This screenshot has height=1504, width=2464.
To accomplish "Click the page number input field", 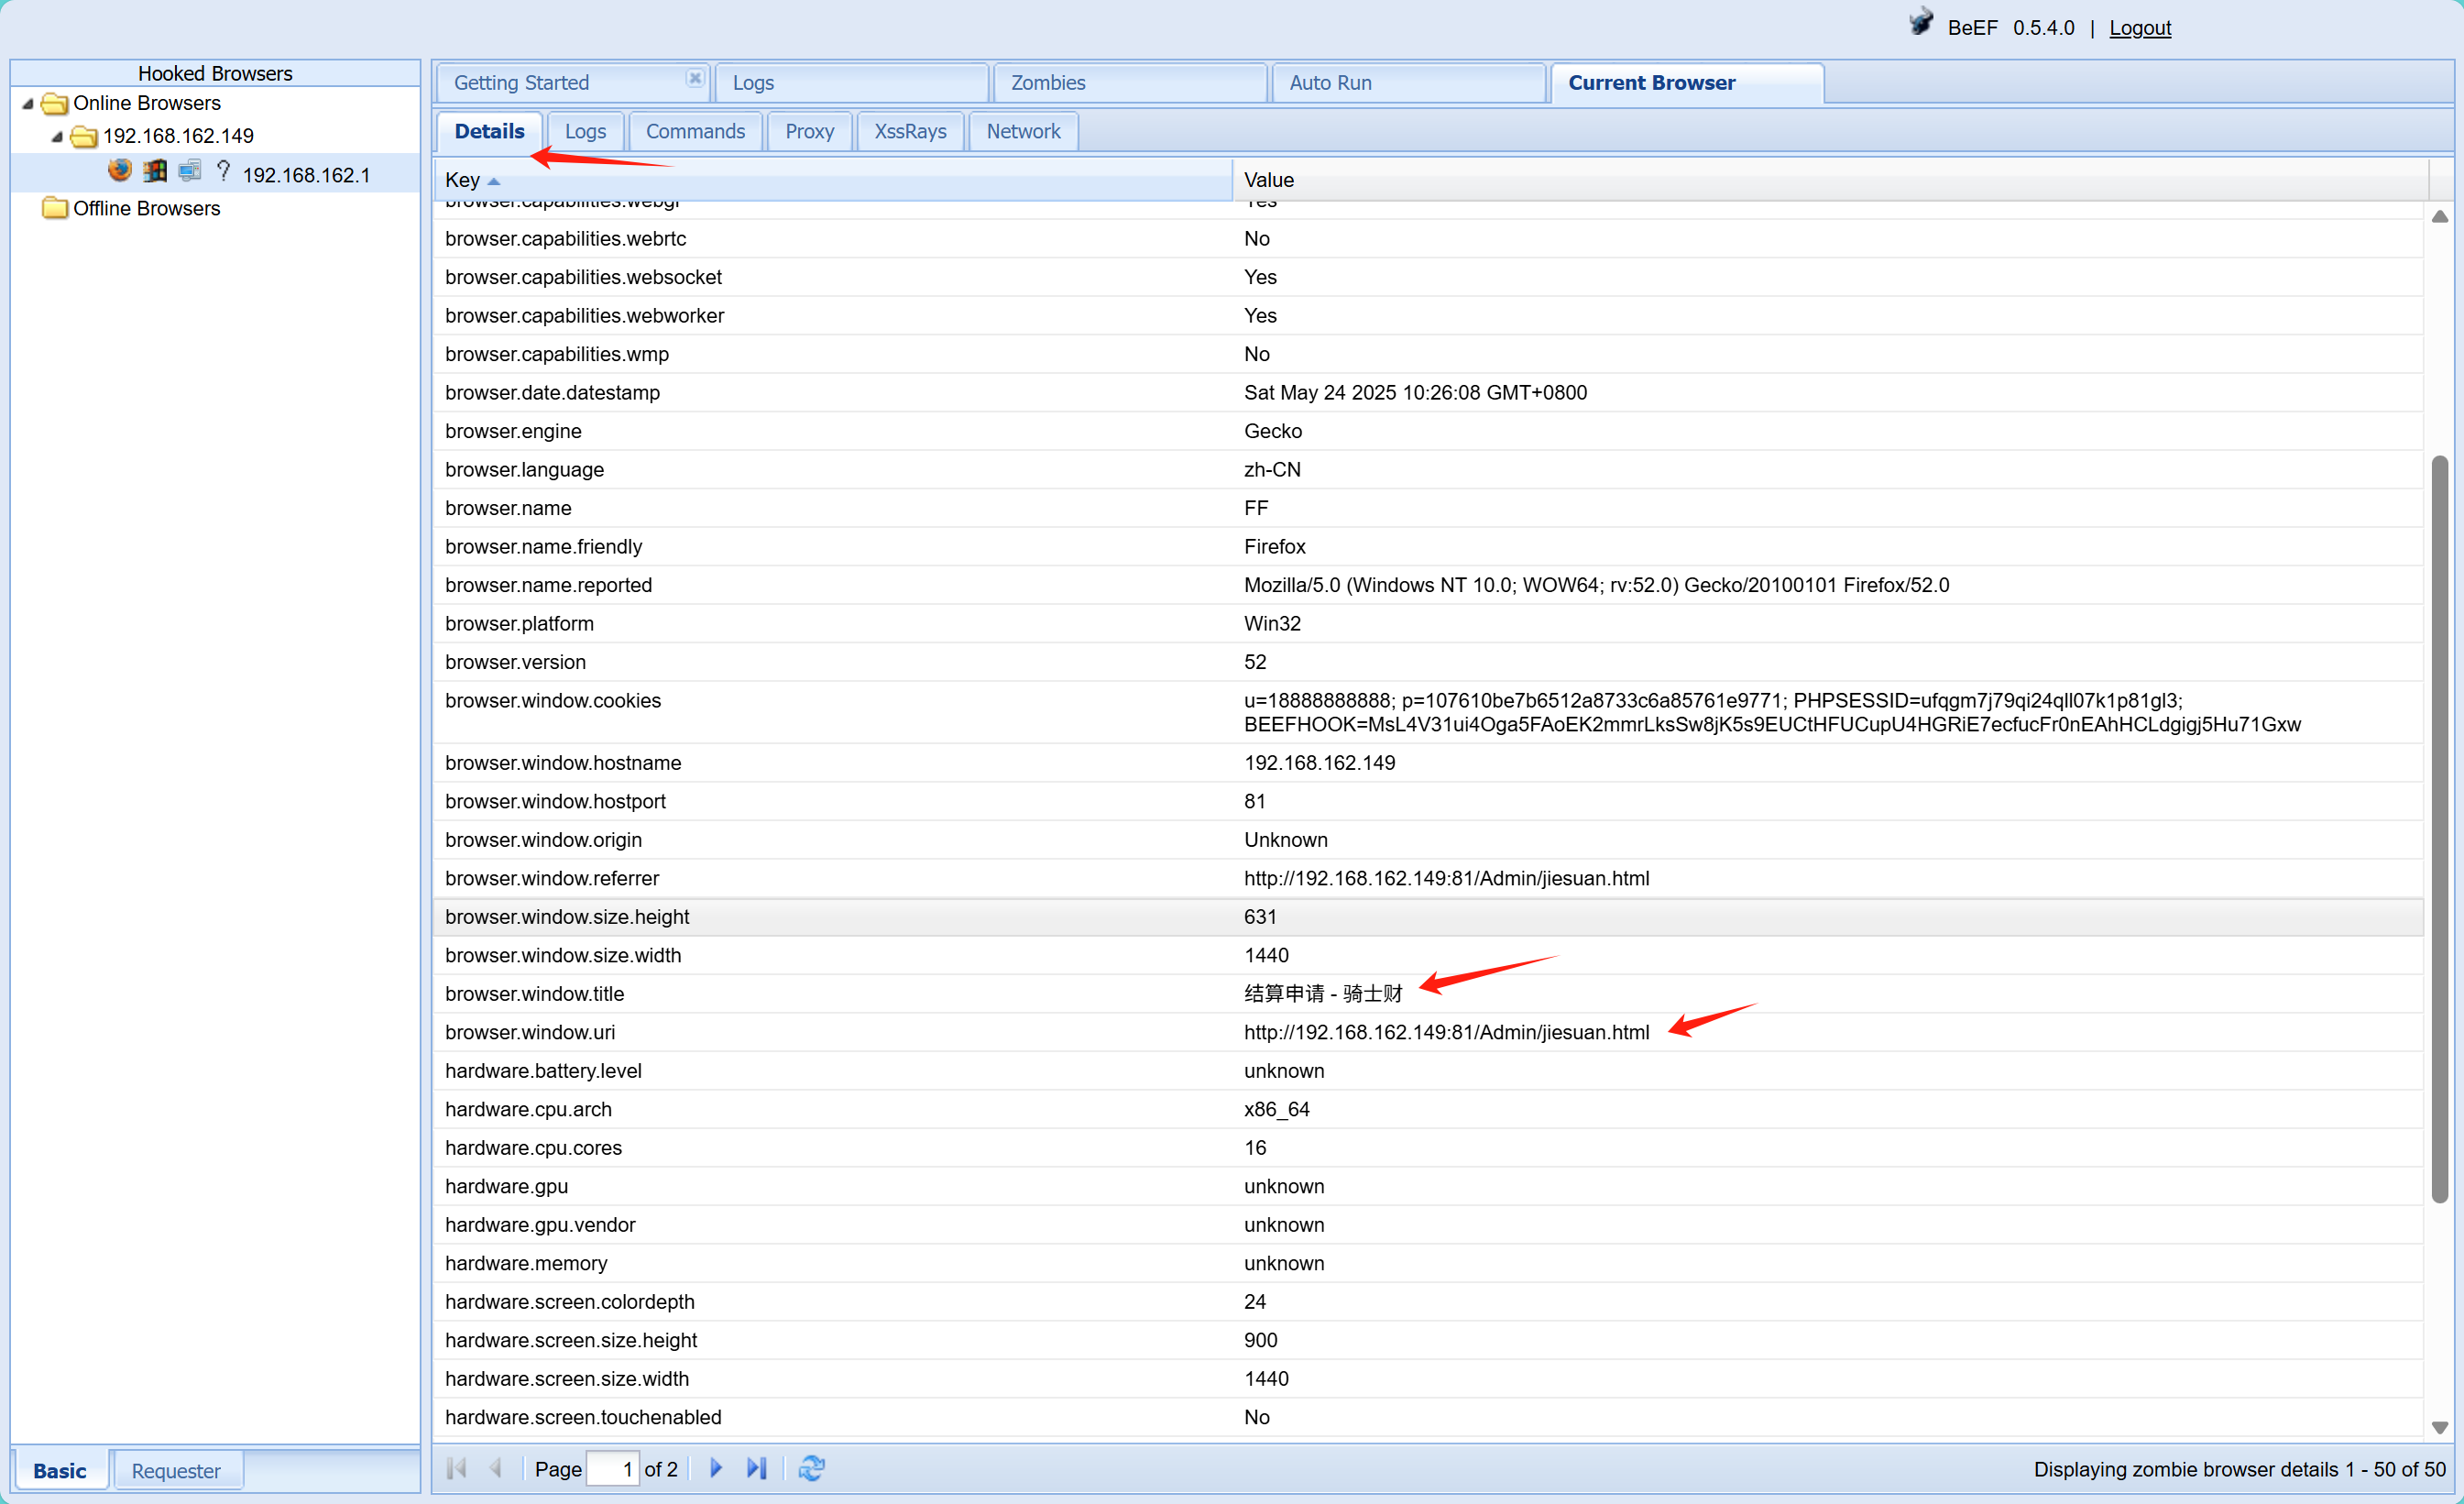I will pos(612,1468).
